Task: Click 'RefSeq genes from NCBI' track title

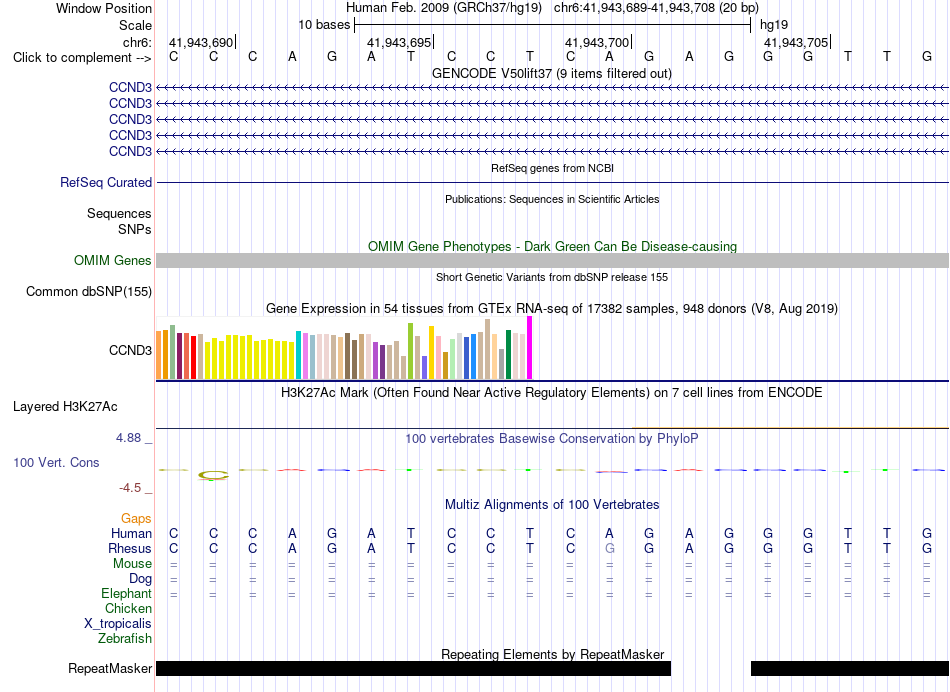Action: click(552, 168)
